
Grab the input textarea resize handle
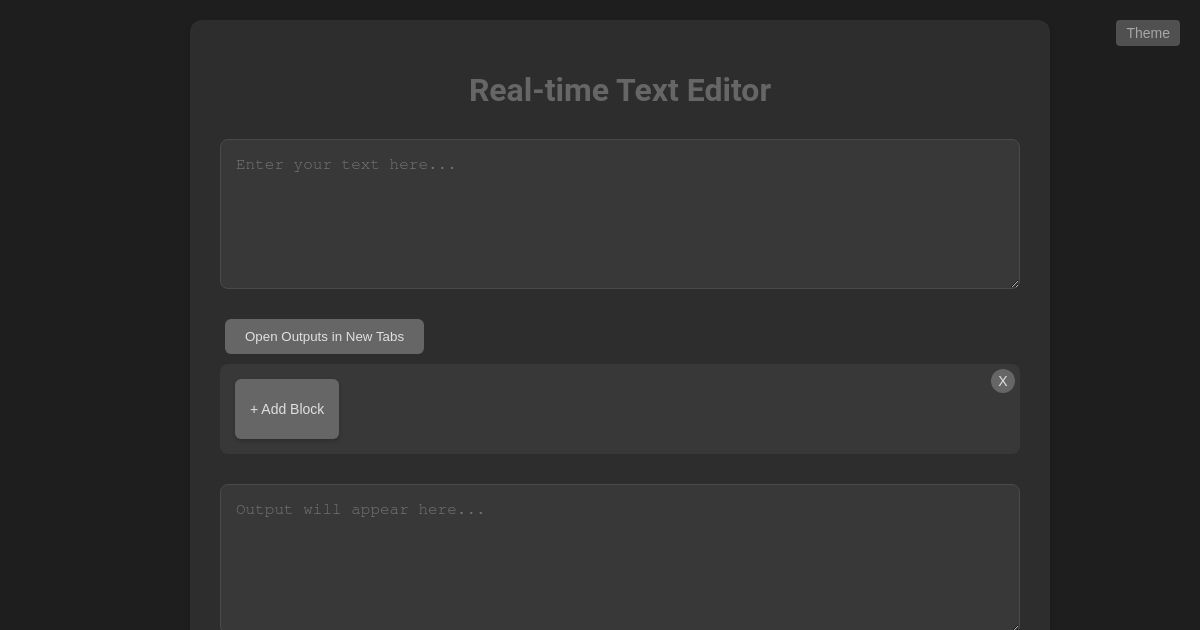(x=1013, y=283)
